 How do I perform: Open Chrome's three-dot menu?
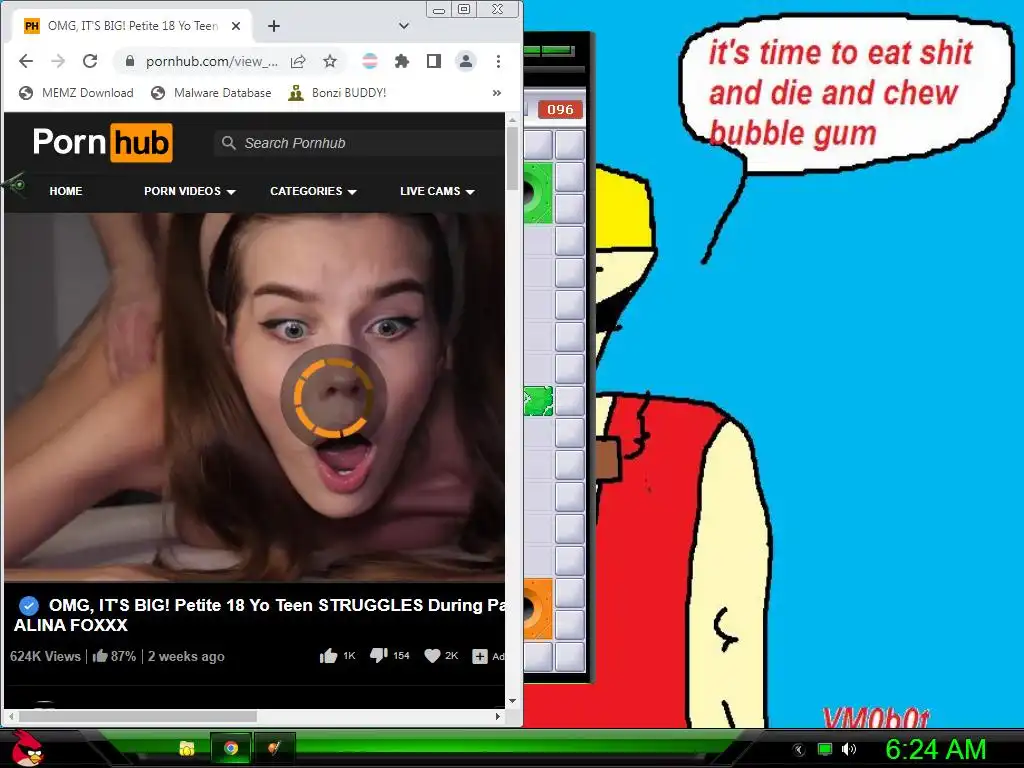tap(498, 61)
